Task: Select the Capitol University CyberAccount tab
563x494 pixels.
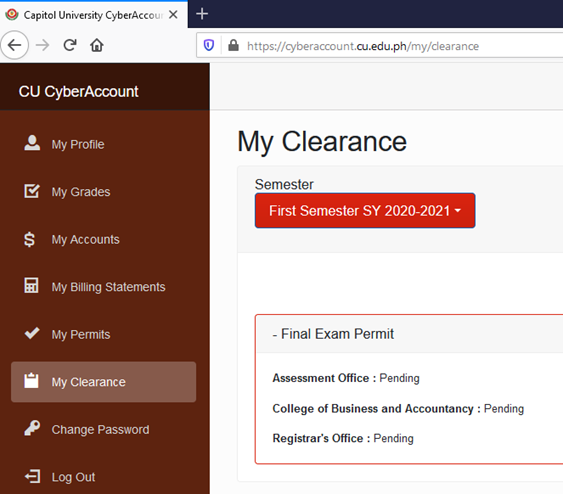Action: pyautogui.click(x=93, y=14)
